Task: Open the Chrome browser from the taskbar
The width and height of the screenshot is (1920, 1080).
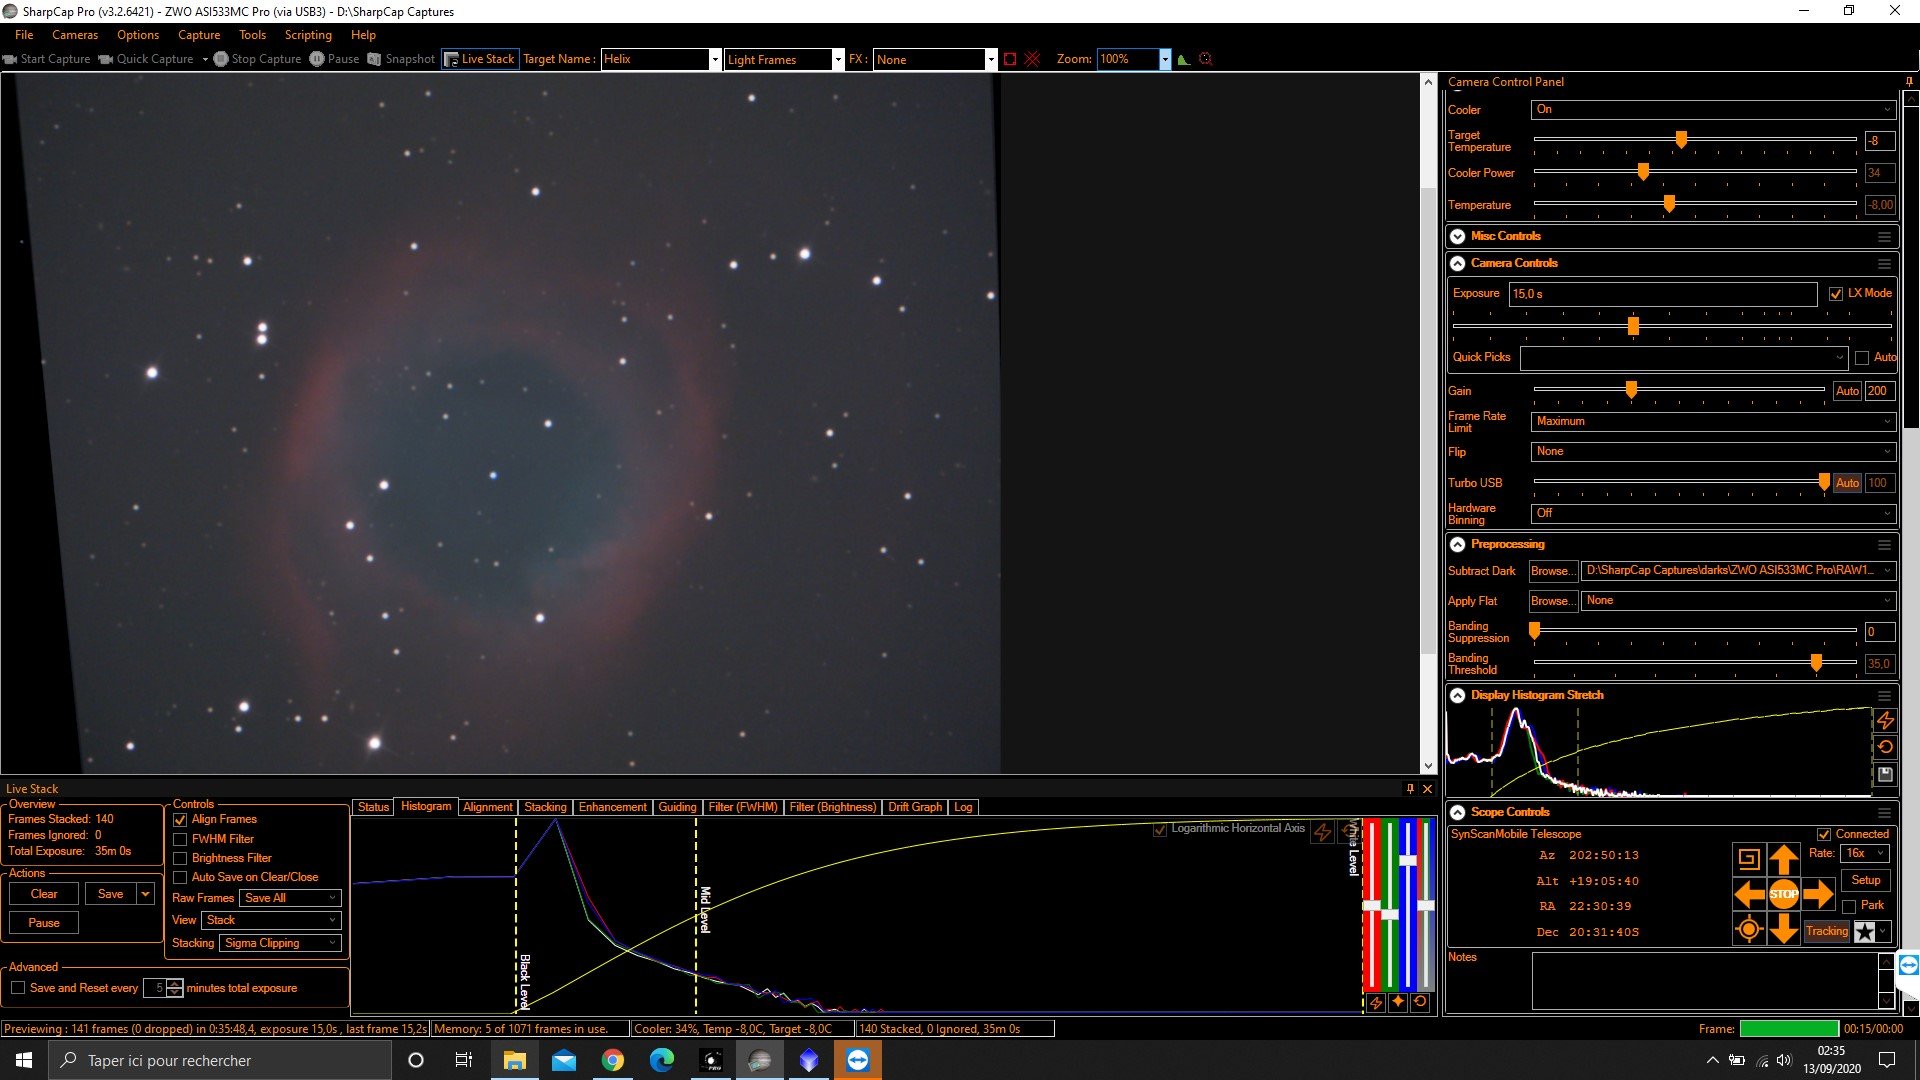Action: [613, 1060]
